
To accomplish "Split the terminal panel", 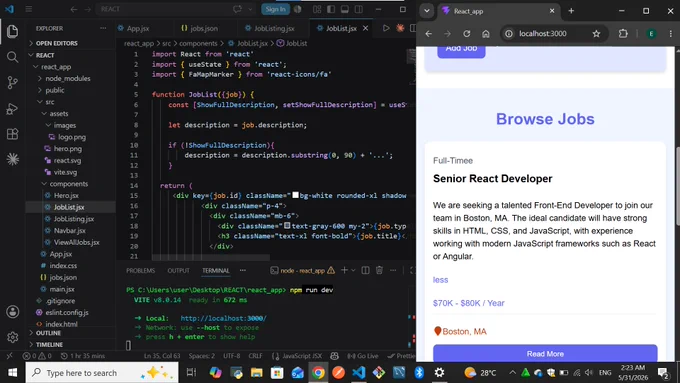I will 366,270.
